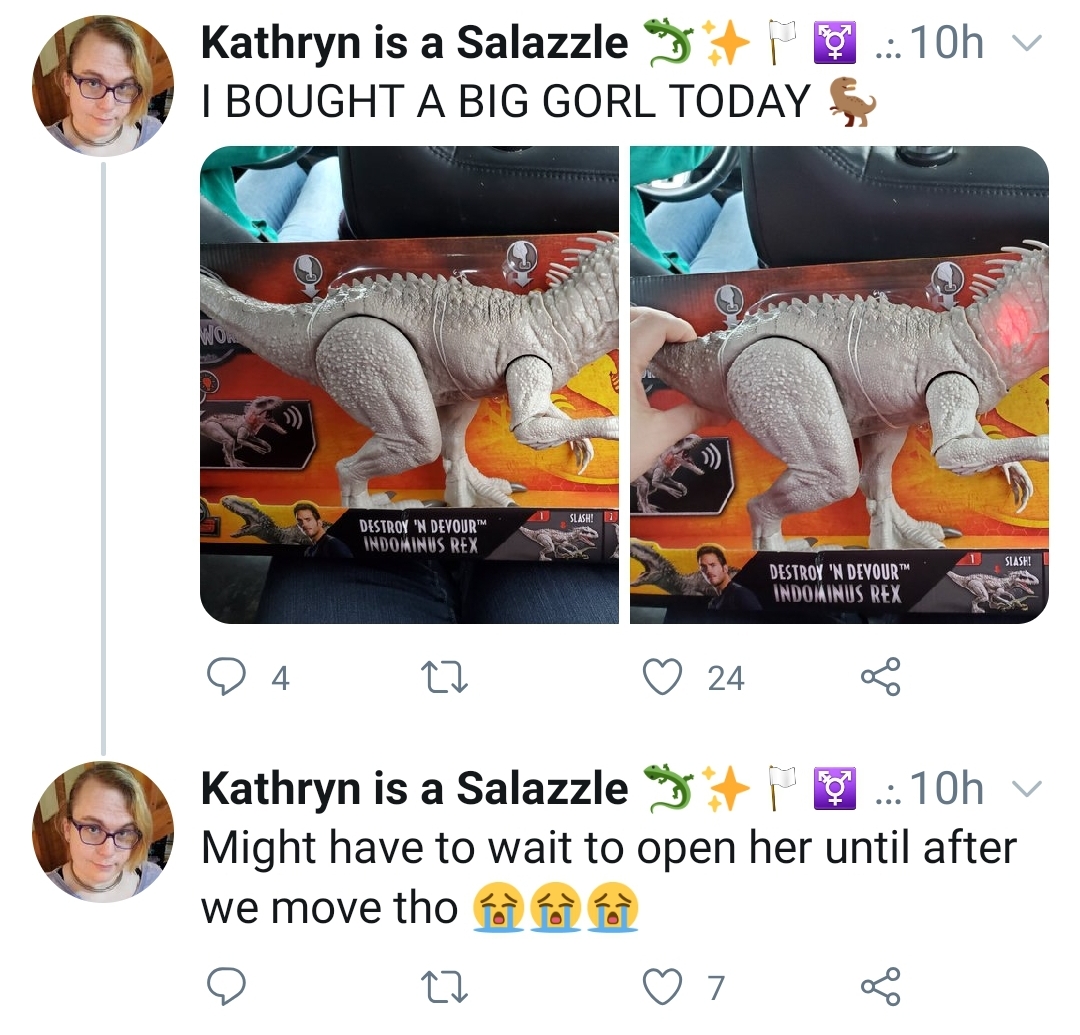Image resolution: width=1080 pixels, height=1035 pixels.
Task: Reply to the "wait to open her" tweet
Action: 227,987
